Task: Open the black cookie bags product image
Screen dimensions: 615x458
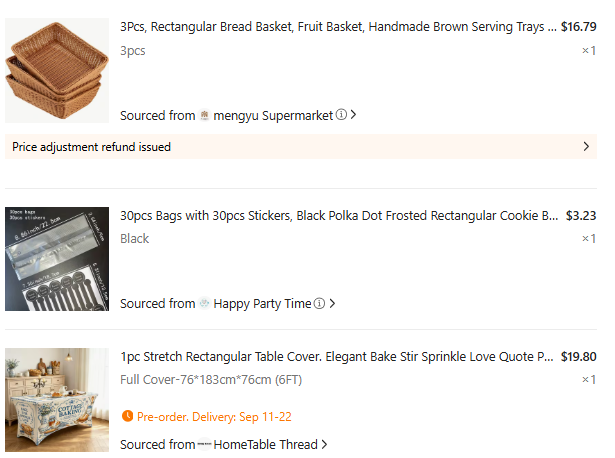Action: click(57, 259)
